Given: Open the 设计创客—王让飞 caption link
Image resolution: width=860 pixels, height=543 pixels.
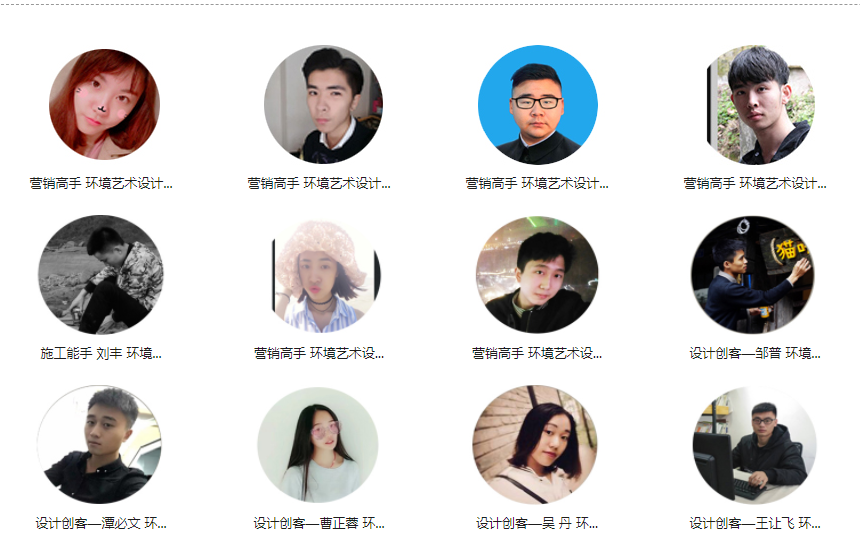Looking at the screenshot, I should (755, 523).
